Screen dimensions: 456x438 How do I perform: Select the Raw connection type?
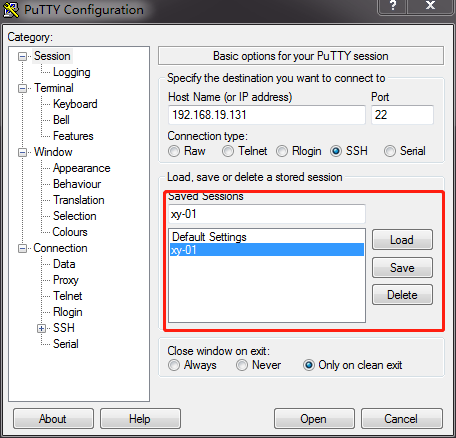coord(174,151)
